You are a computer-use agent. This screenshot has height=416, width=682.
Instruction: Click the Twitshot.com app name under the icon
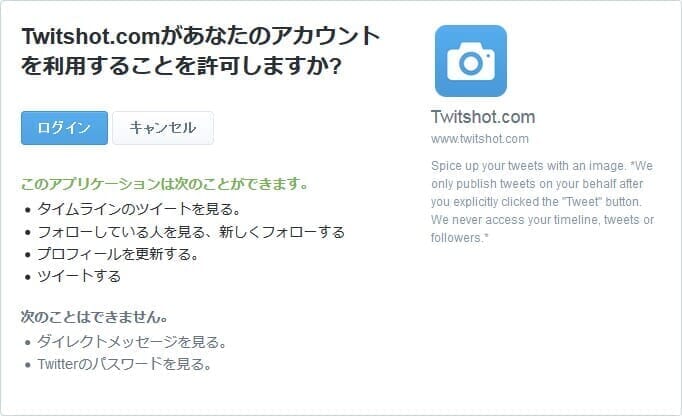point(483,117)
